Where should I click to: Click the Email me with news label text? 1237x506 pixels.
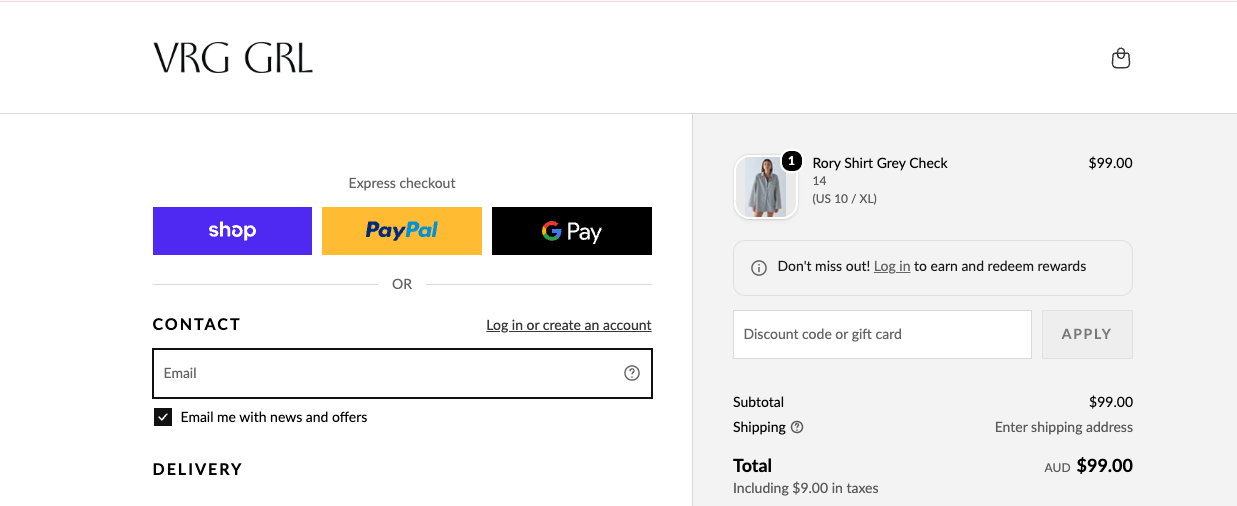tap(274, 417)
